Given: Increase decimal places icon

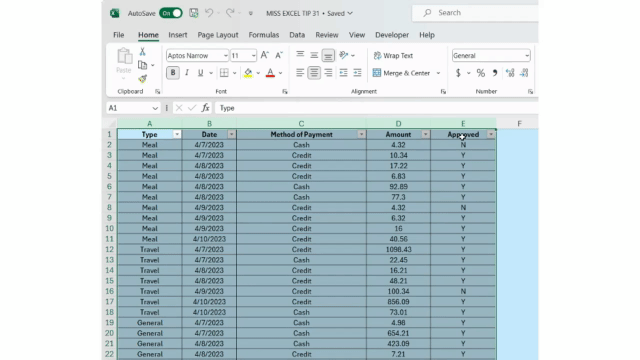Looking at the screenshot, I should [510, 73].
